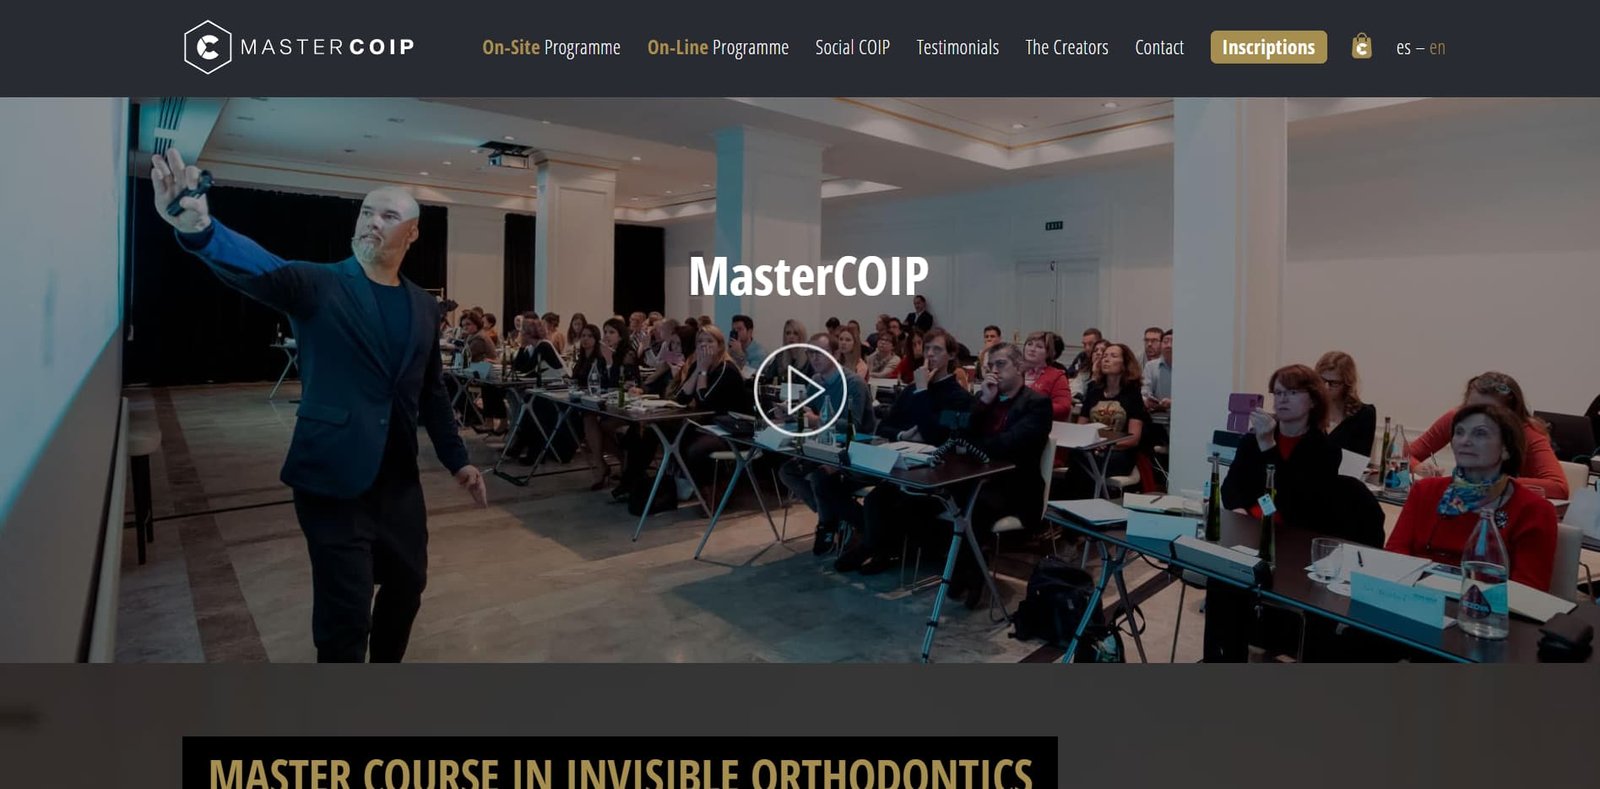Open the Contact page
This screenshot has height=789, width=1600.
click(1159, 47)
